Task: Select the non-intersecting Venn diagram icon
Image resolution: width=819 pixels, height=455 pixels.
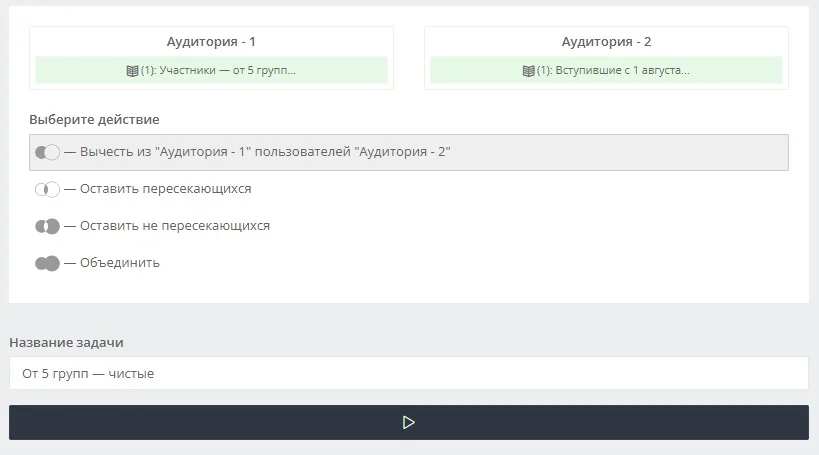Action: tap(47, 226)
